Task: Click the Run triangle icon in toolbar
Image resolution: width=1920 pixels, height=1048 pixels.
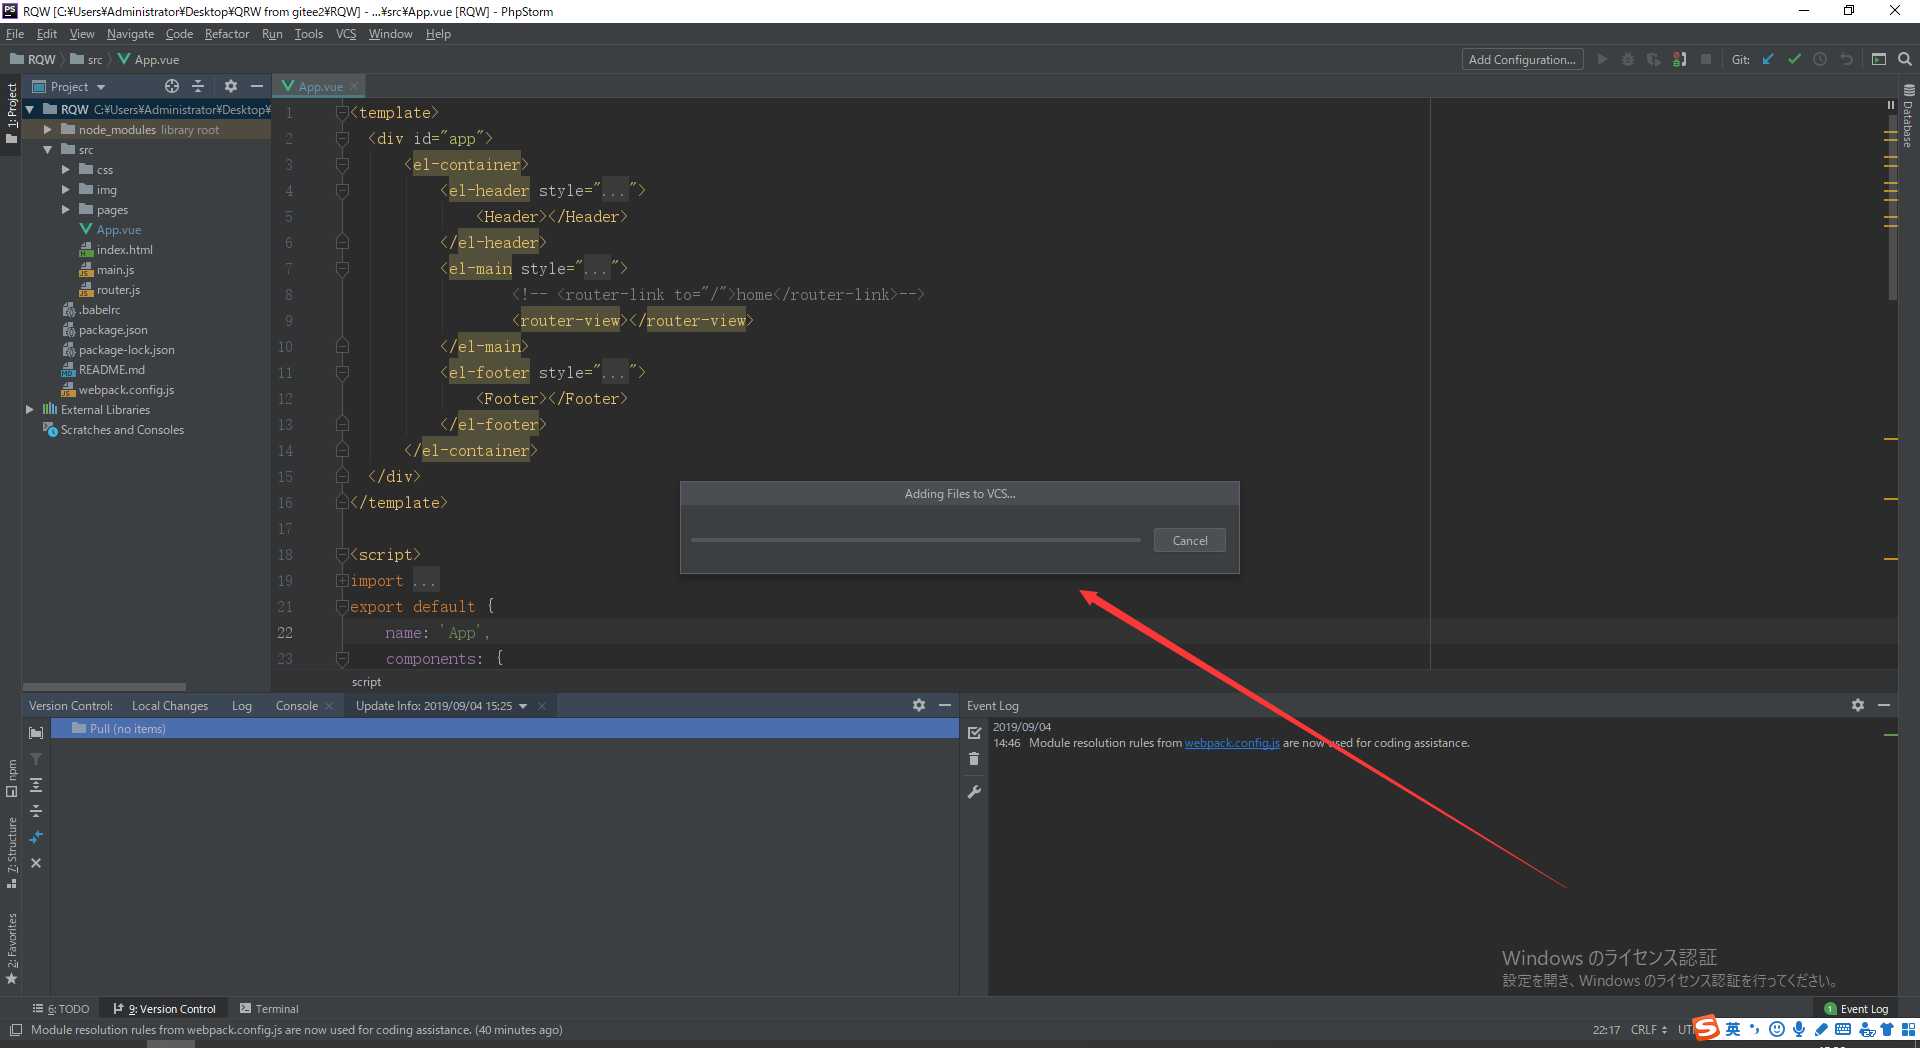Action: coord(1602,59)
